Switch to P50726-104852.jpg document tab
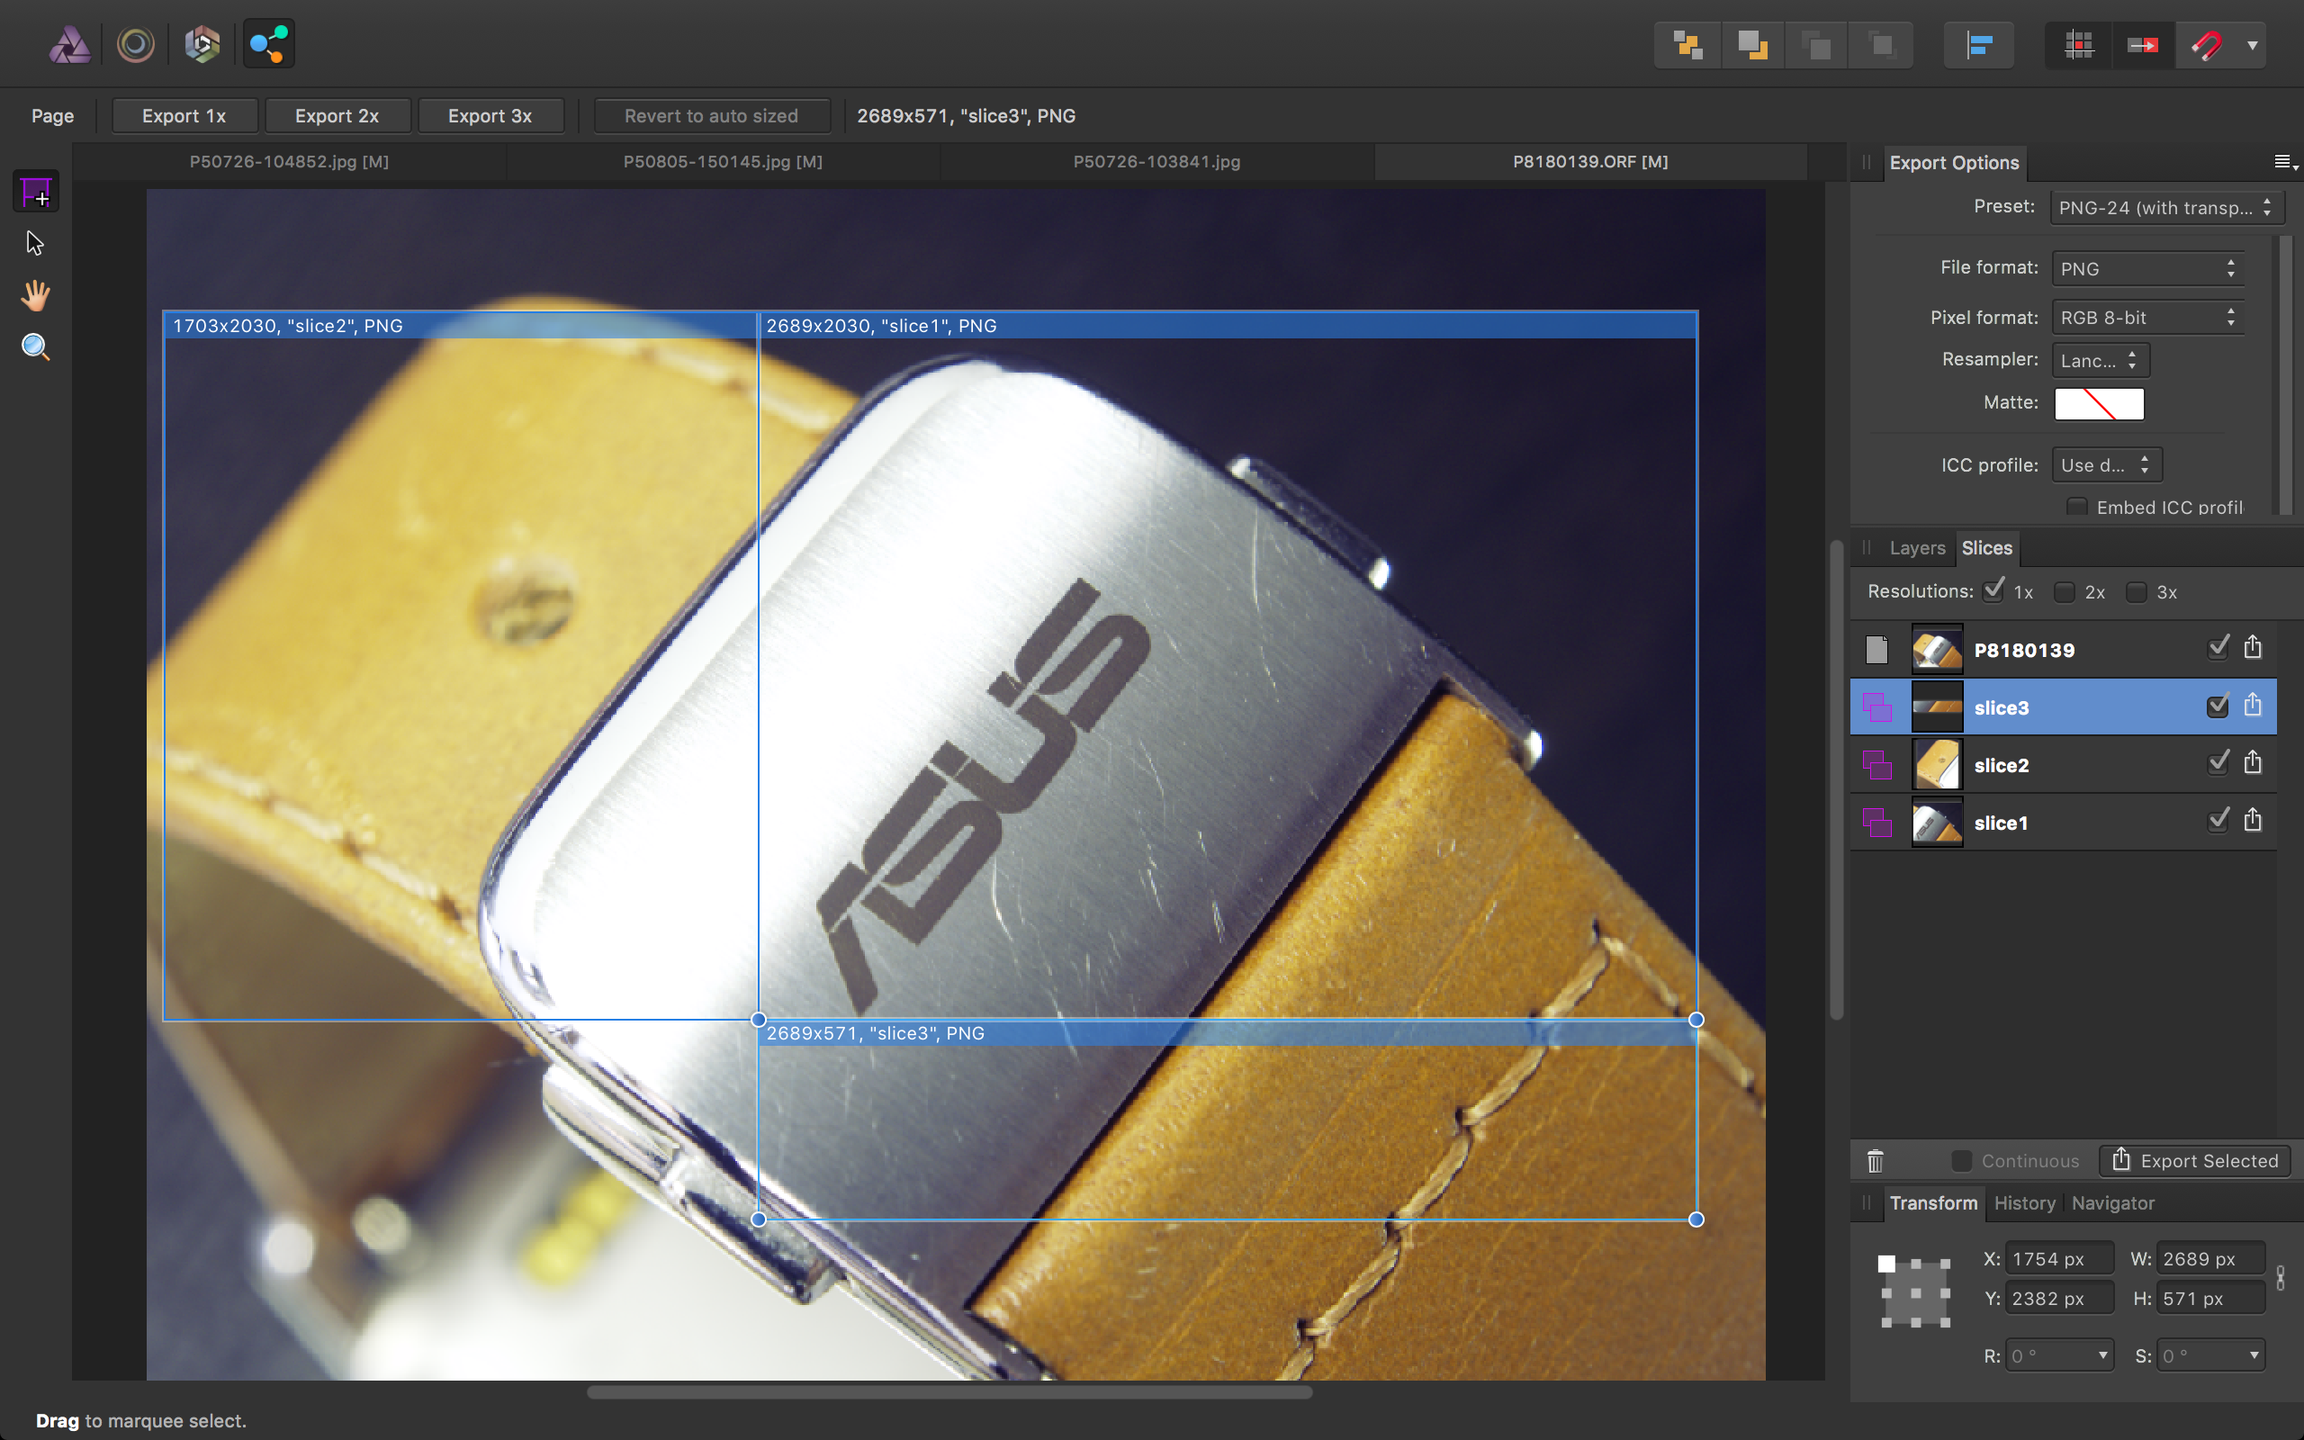The width and height of the screenshot is (2304, 1440). (289, 161)
